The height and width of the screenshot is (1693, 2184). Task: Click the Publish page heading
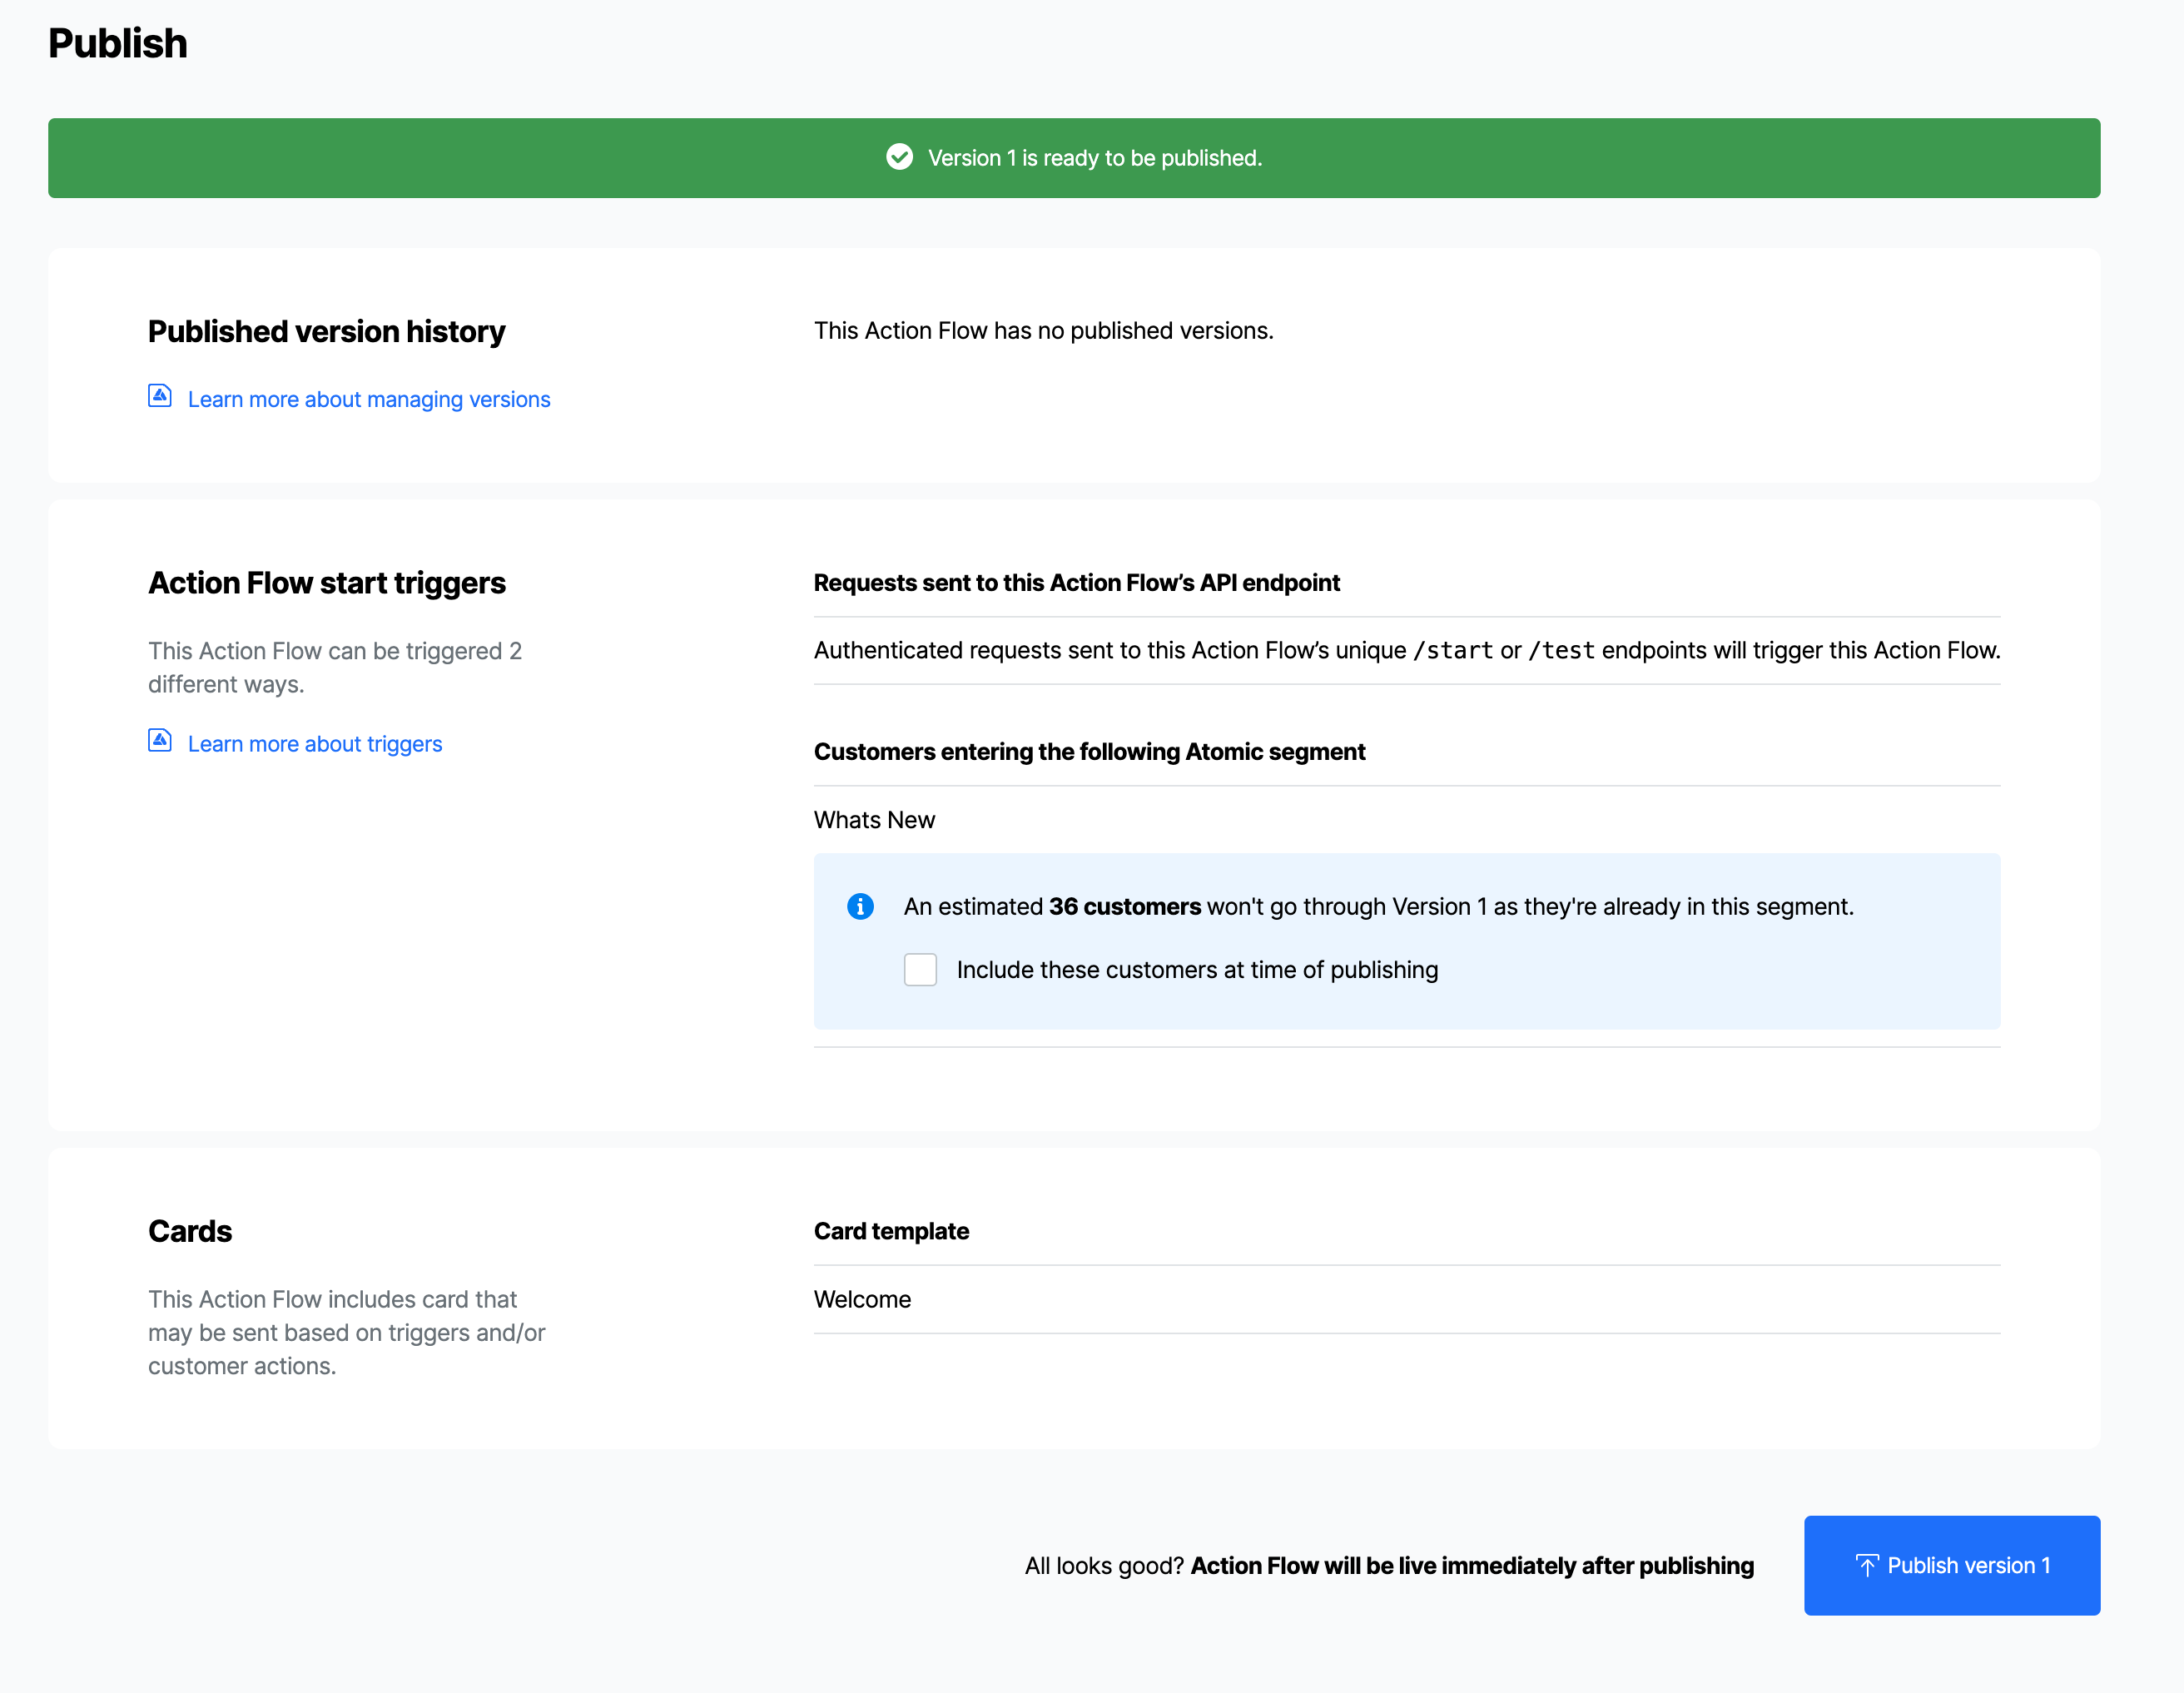coord(118,43)
